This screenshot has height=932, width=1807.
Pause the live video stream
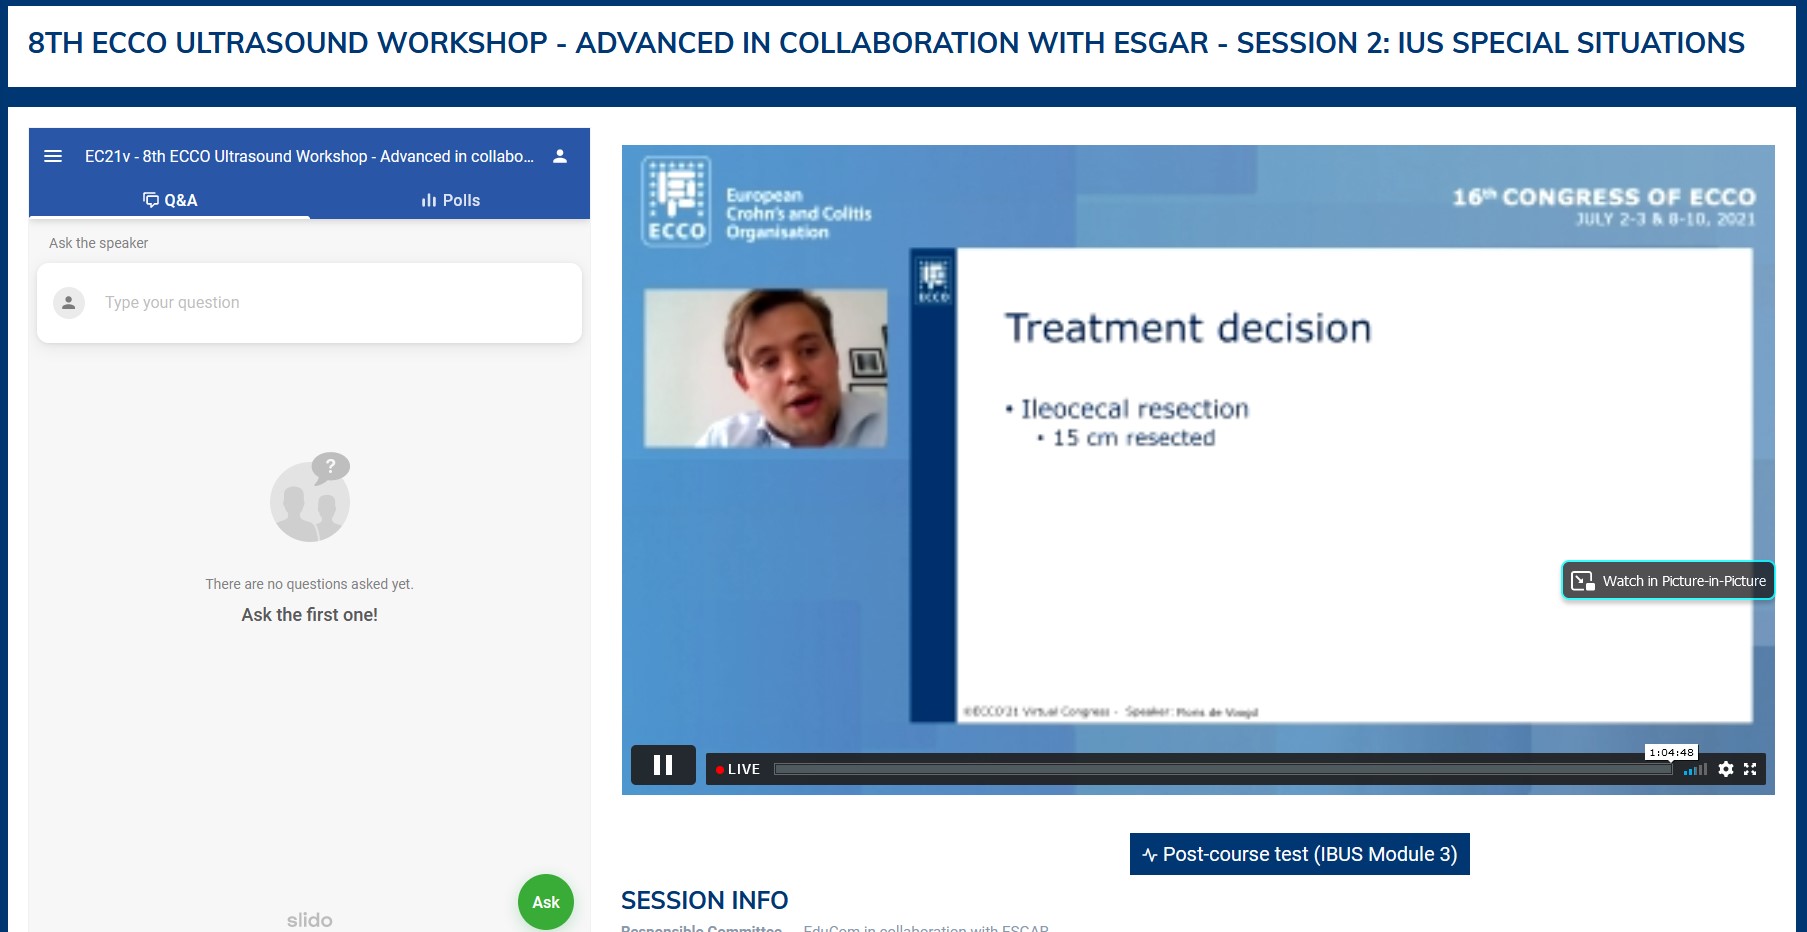click(x=663, y=765)
